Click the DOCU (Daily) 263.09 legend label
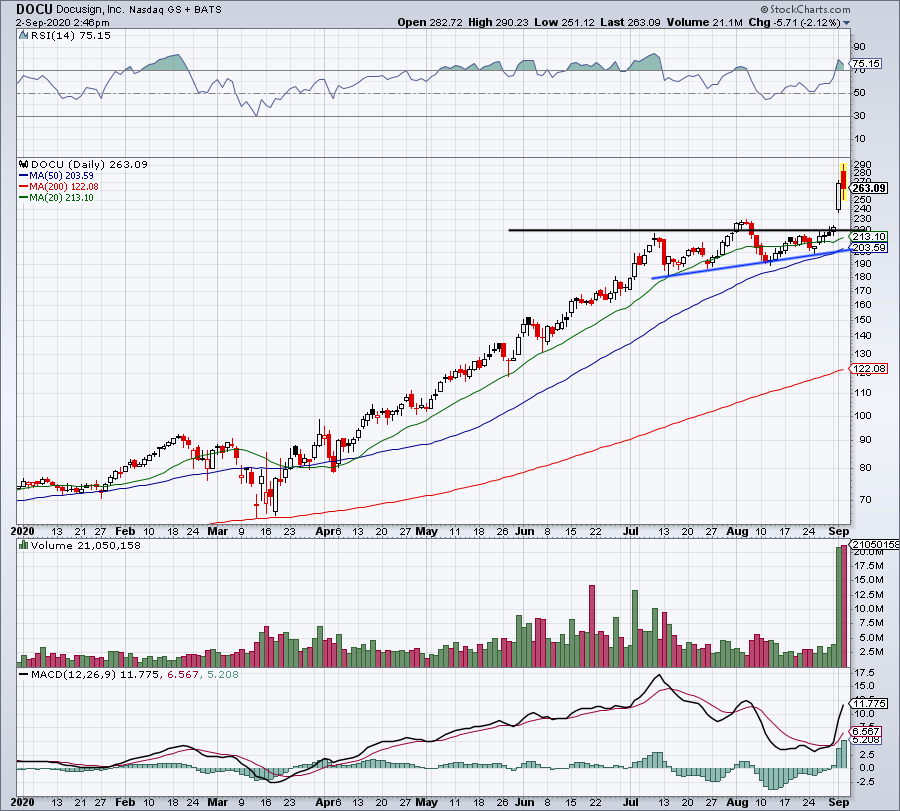The image size is (900, 811). pyautogui.click(x=89, y=164)
